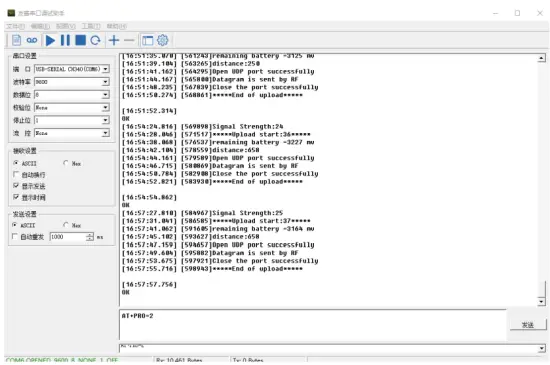Expand the 数据位 data bits dropdown
Viewport: 550px width, 365px height.
(x=105, y=95)
